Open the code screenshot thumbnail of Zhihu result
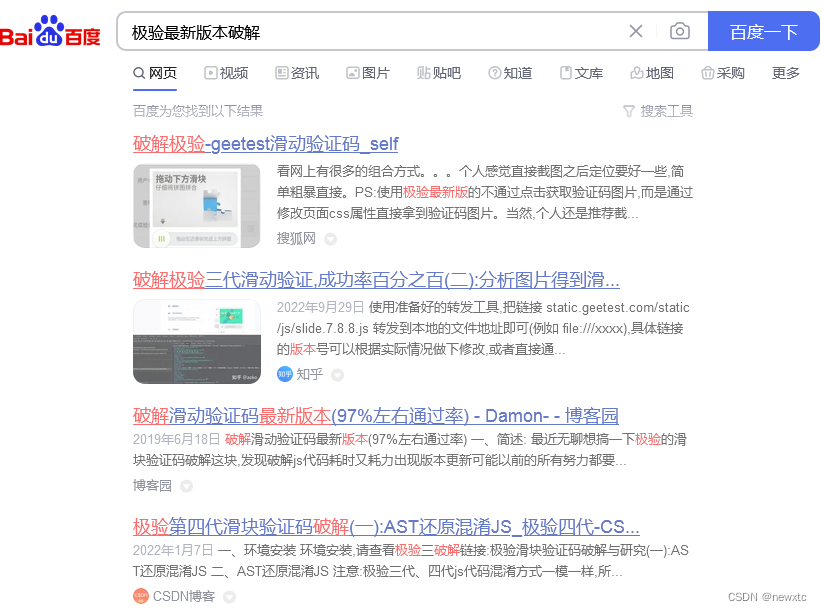 pos(197,342)
